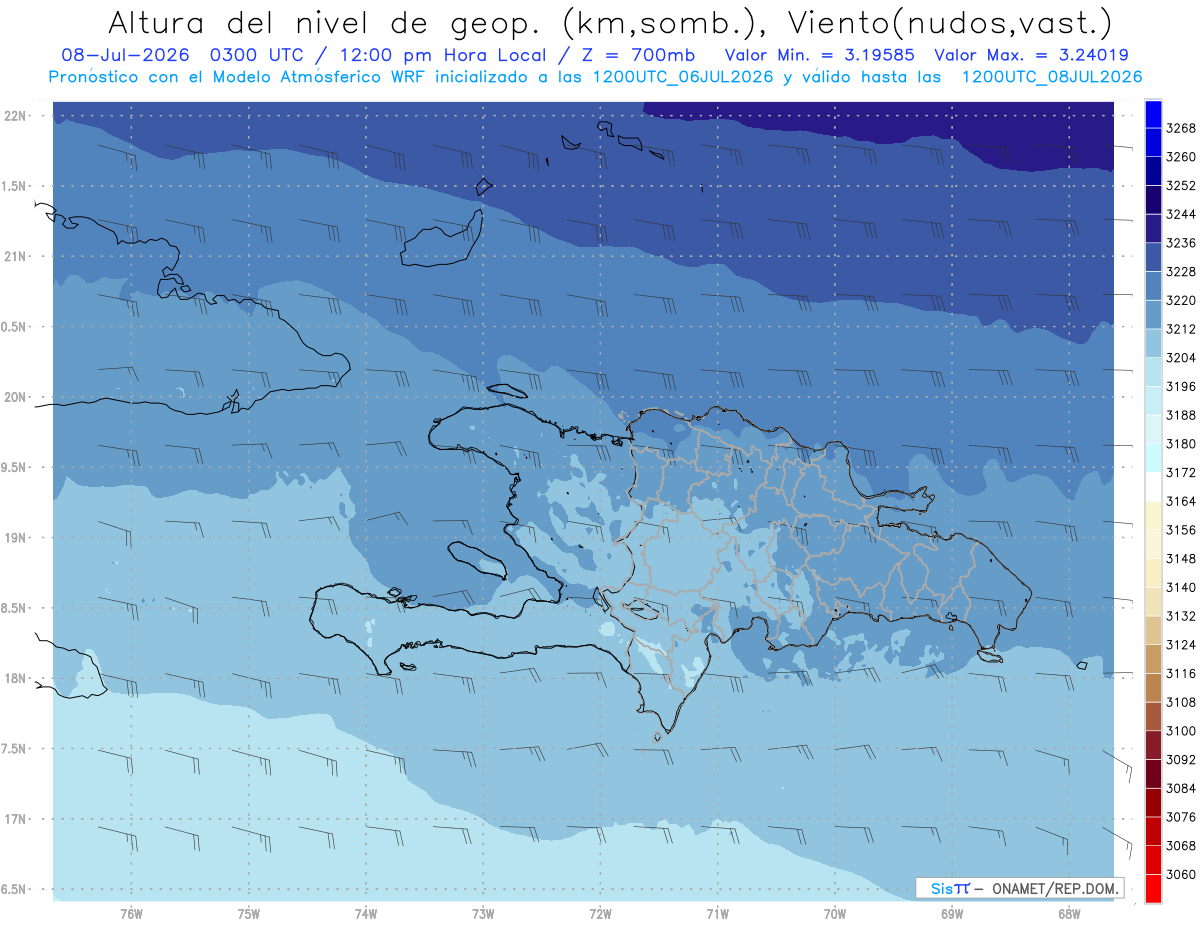Screen dimensions: 1200x927
Task: Click the 76W longitude label
Action: coord(131,914)
